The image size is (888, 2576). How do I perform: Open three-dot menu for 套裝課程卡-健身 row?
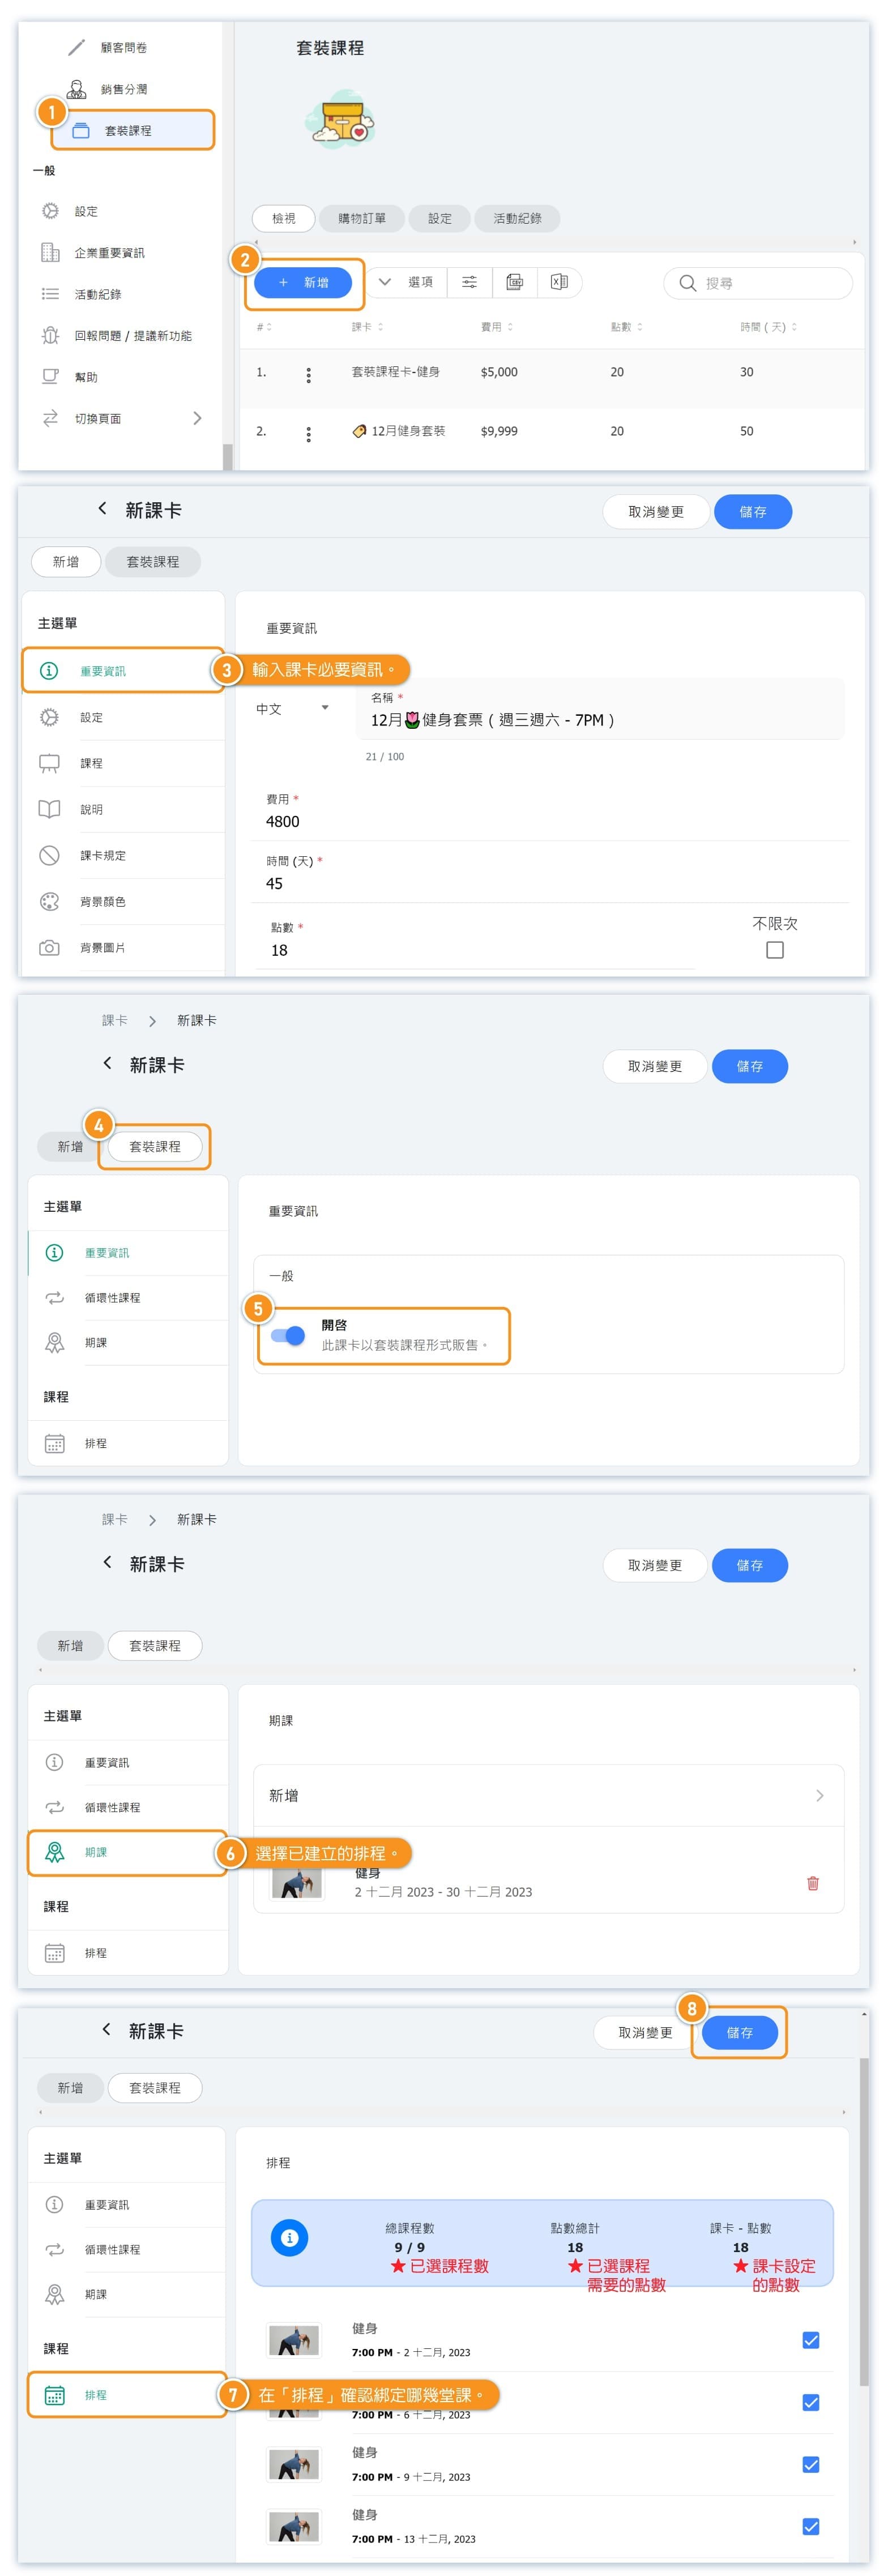tap(308, 375)
